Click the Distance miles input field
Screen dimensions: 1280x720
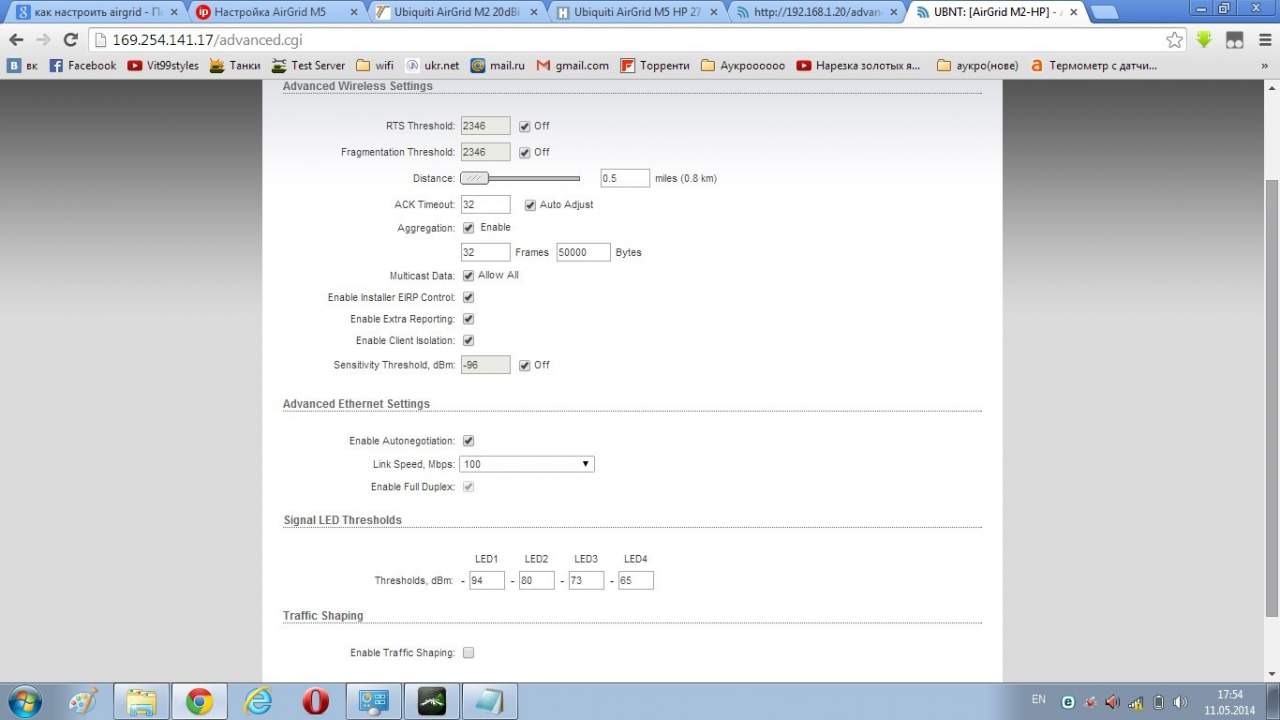point(625,178)
